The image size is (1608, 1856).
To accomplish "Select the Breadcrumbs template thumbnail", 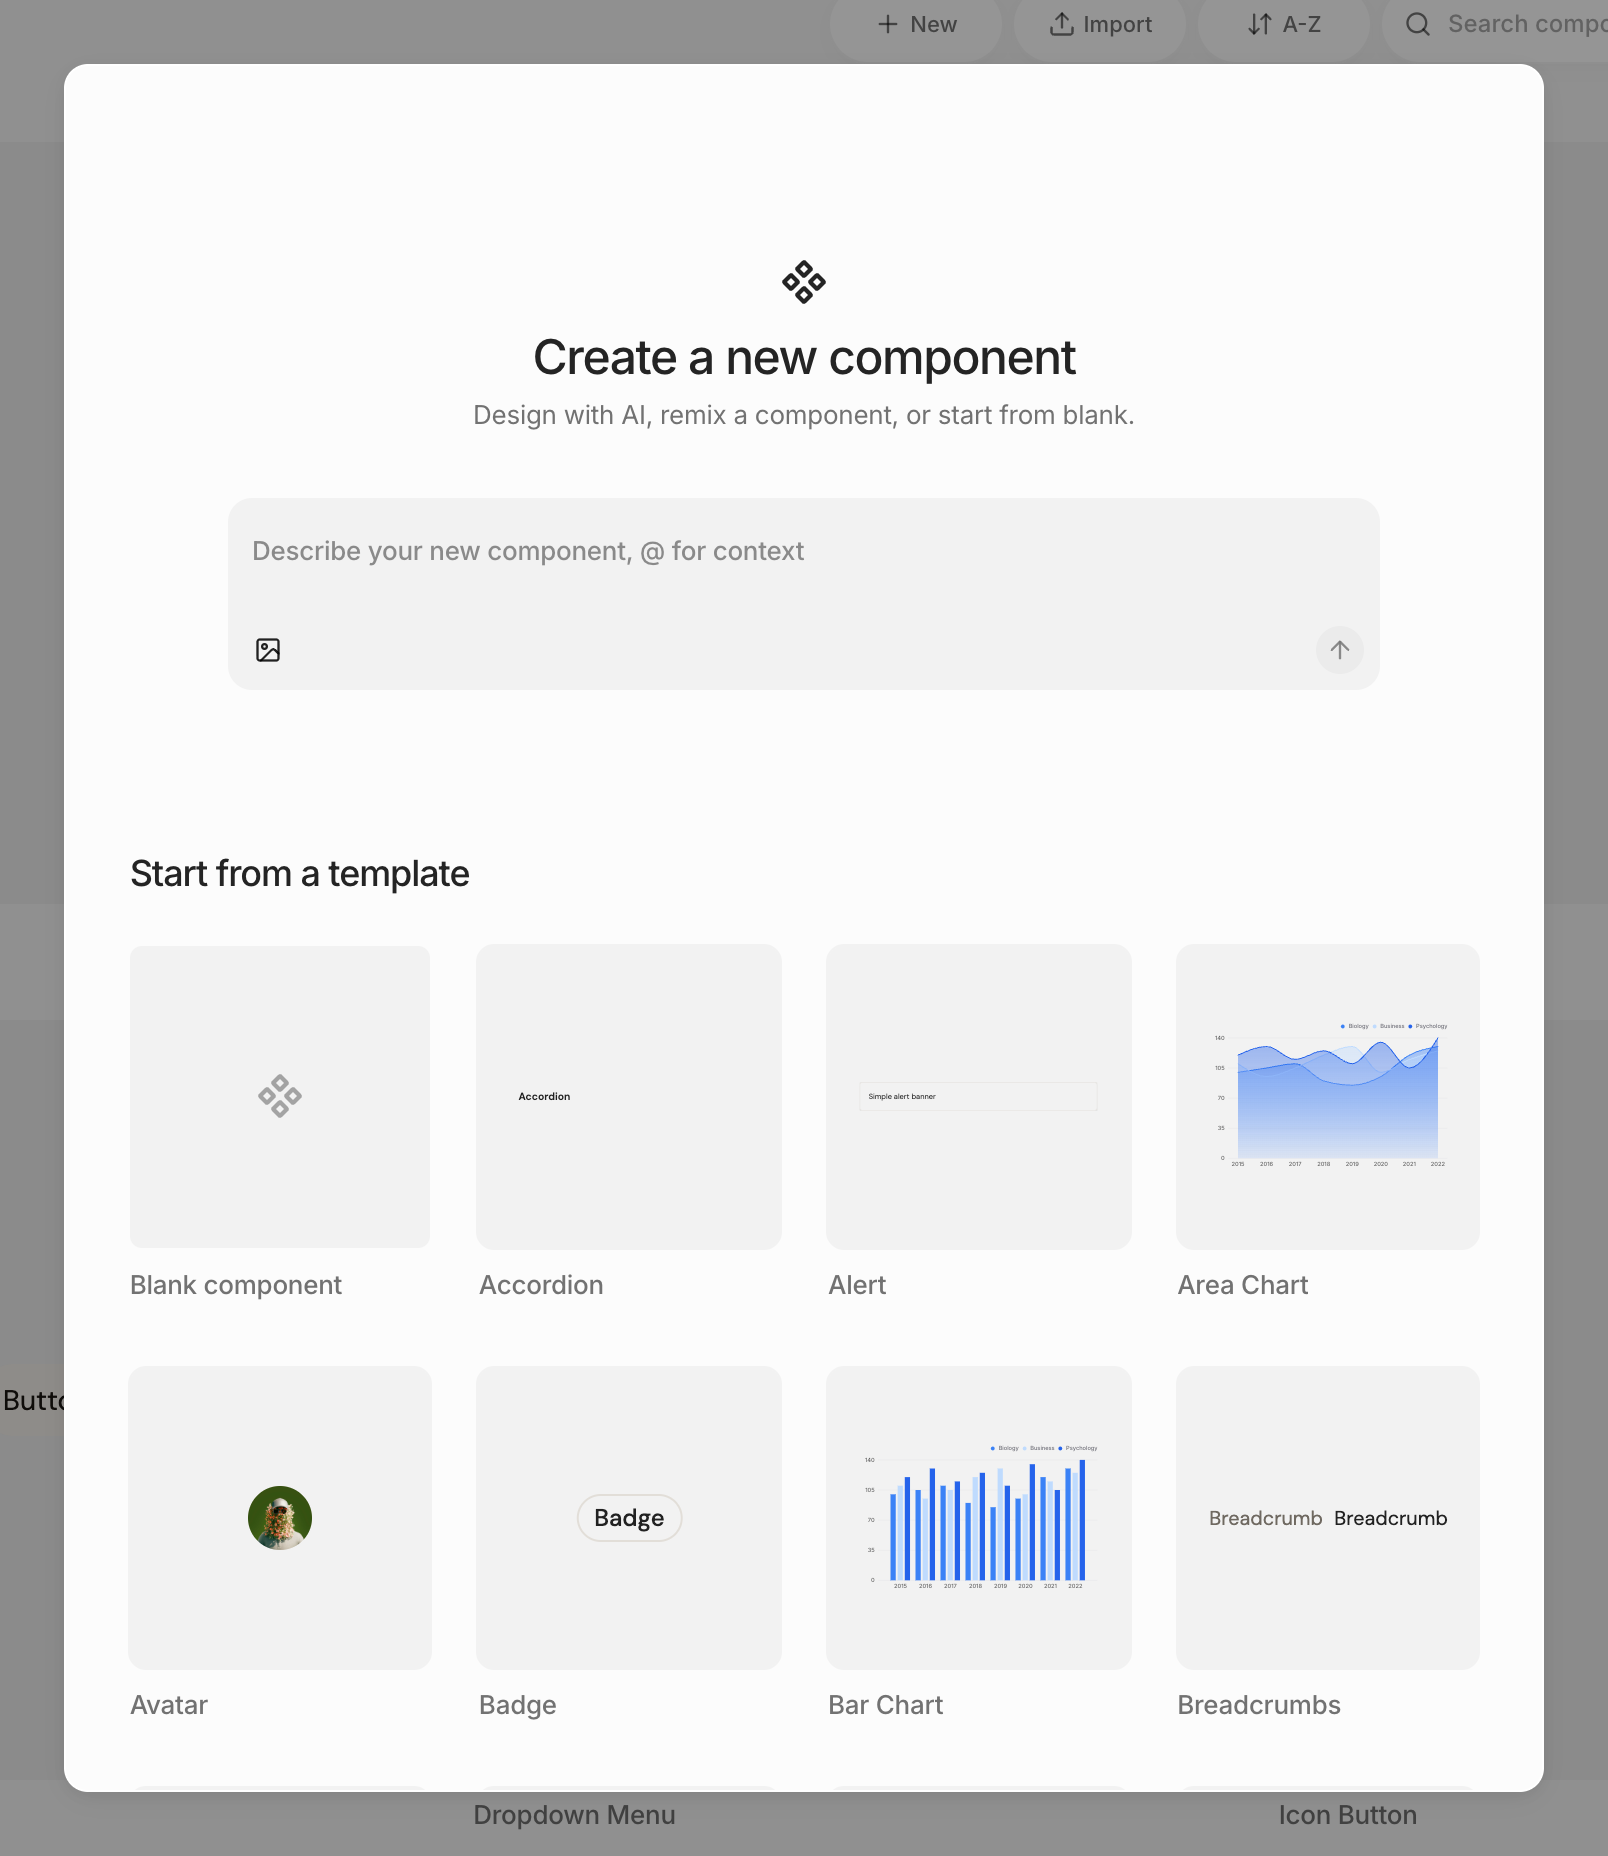I will (1328, 1518).
